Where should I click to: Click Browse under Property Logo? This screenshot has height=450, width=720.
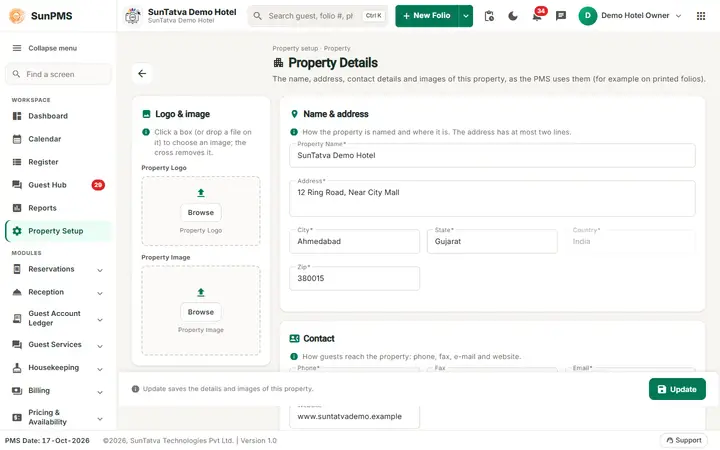[201, 213]
